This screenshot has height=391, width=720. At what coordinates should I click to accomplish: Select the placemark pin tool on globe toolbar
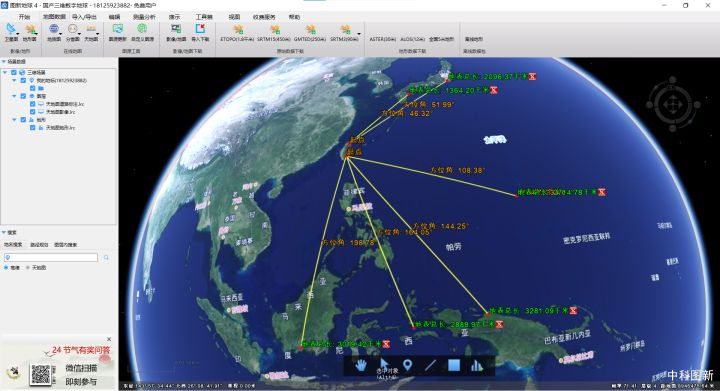click(407, 365)
